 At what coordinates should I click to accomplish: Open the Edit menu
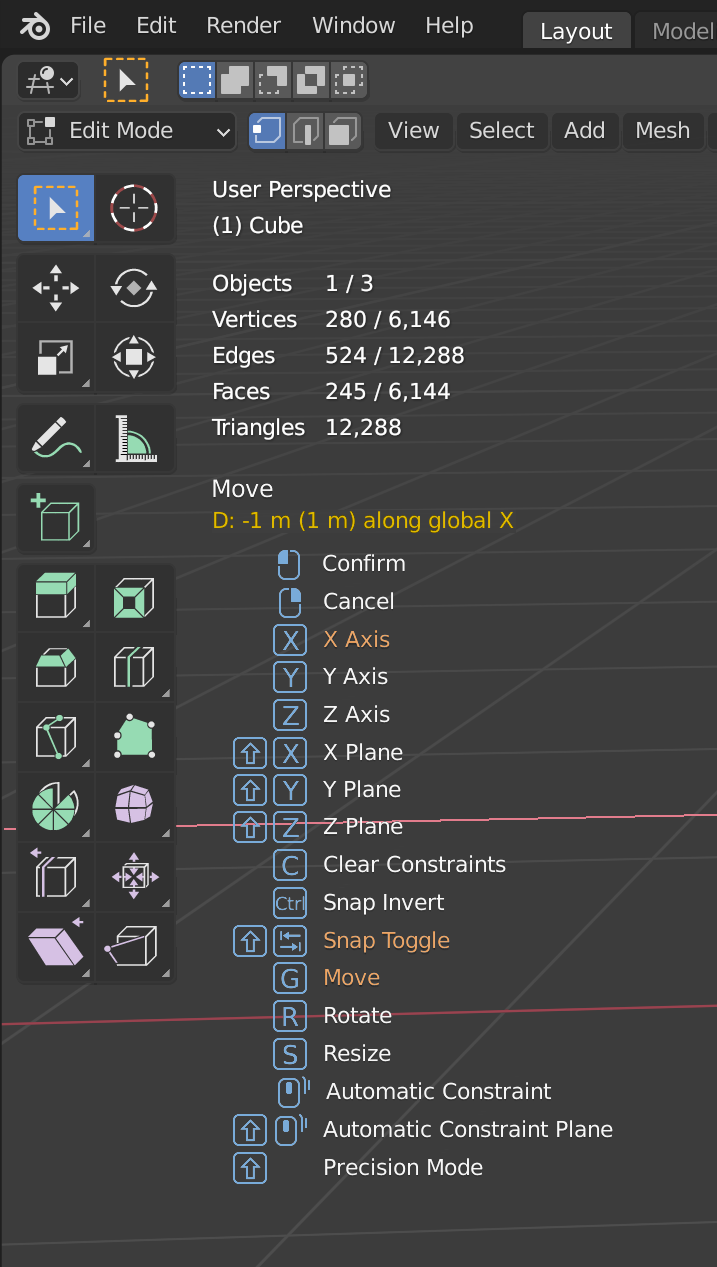(156, 26)
